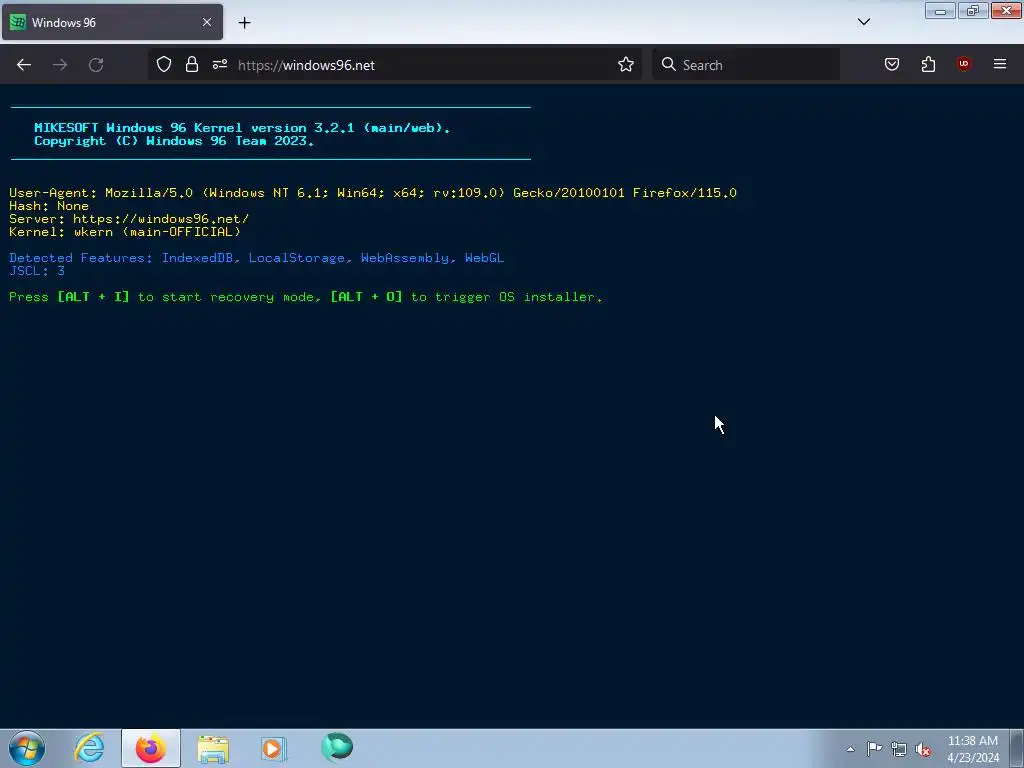Open a new tab with plus button
The image size is (1024, 768).
click(x=244, y=23)
